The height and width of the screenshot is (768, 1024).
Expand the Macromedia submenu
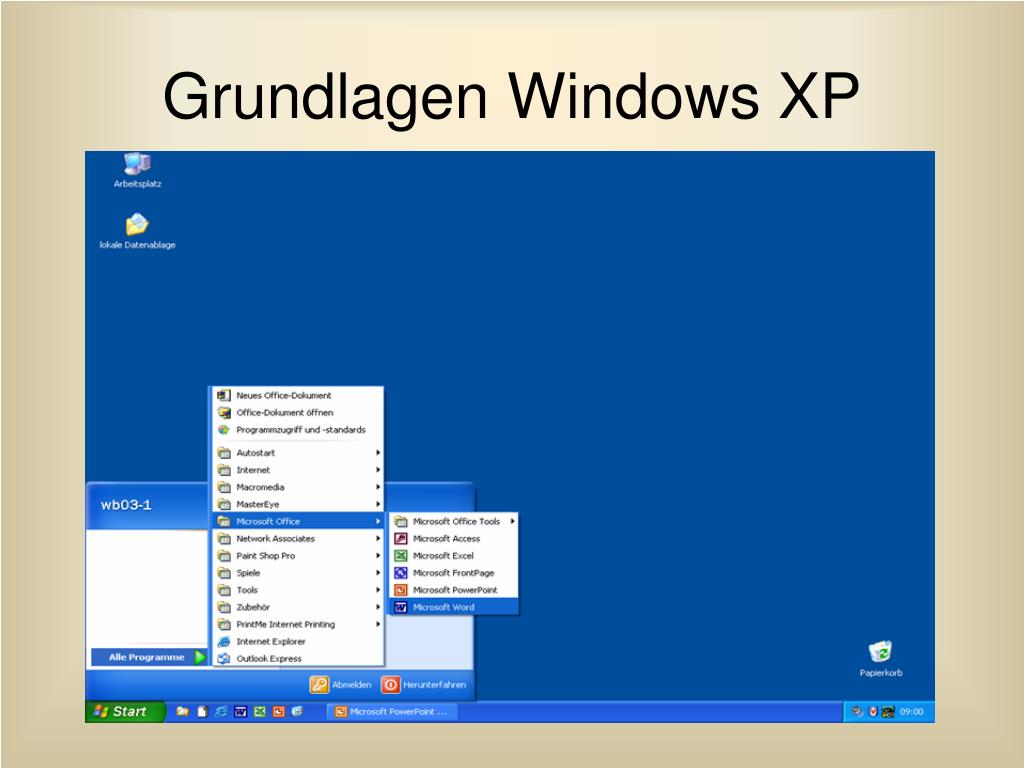pyautogui.click(x=299, y=487)
